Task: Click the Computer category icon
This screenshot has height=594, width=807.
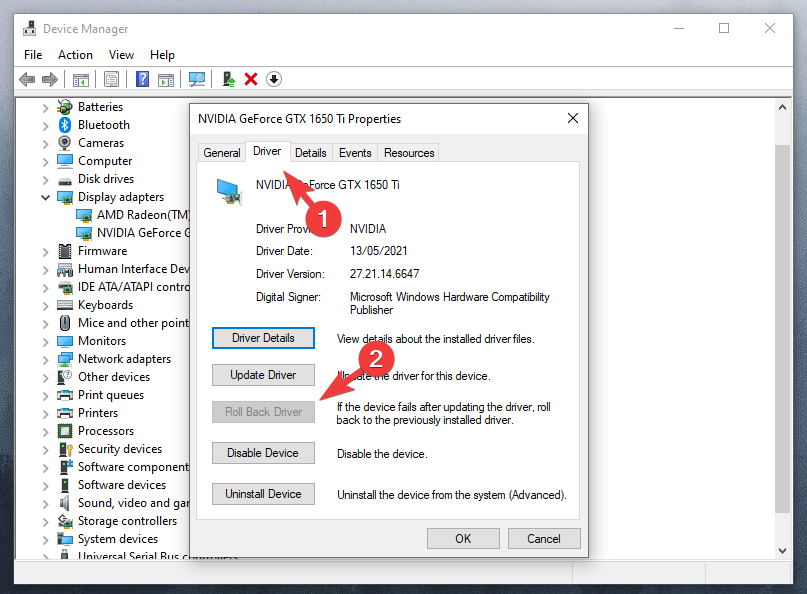Action: 65,161
